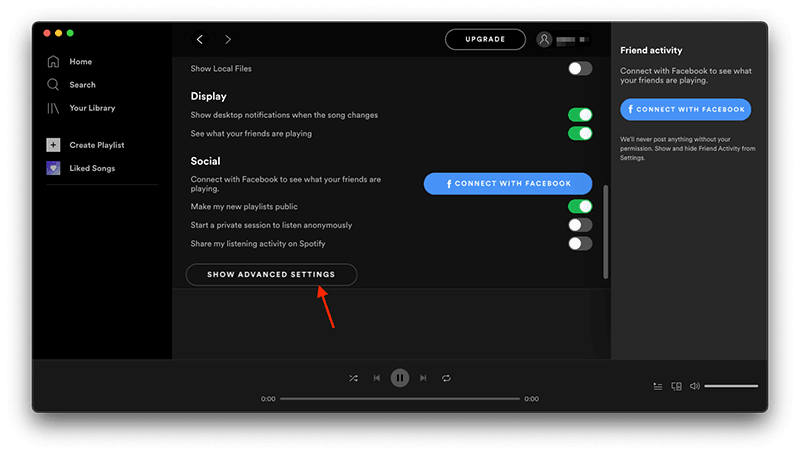Open Your Library in the sidebar

coord(92,108)
